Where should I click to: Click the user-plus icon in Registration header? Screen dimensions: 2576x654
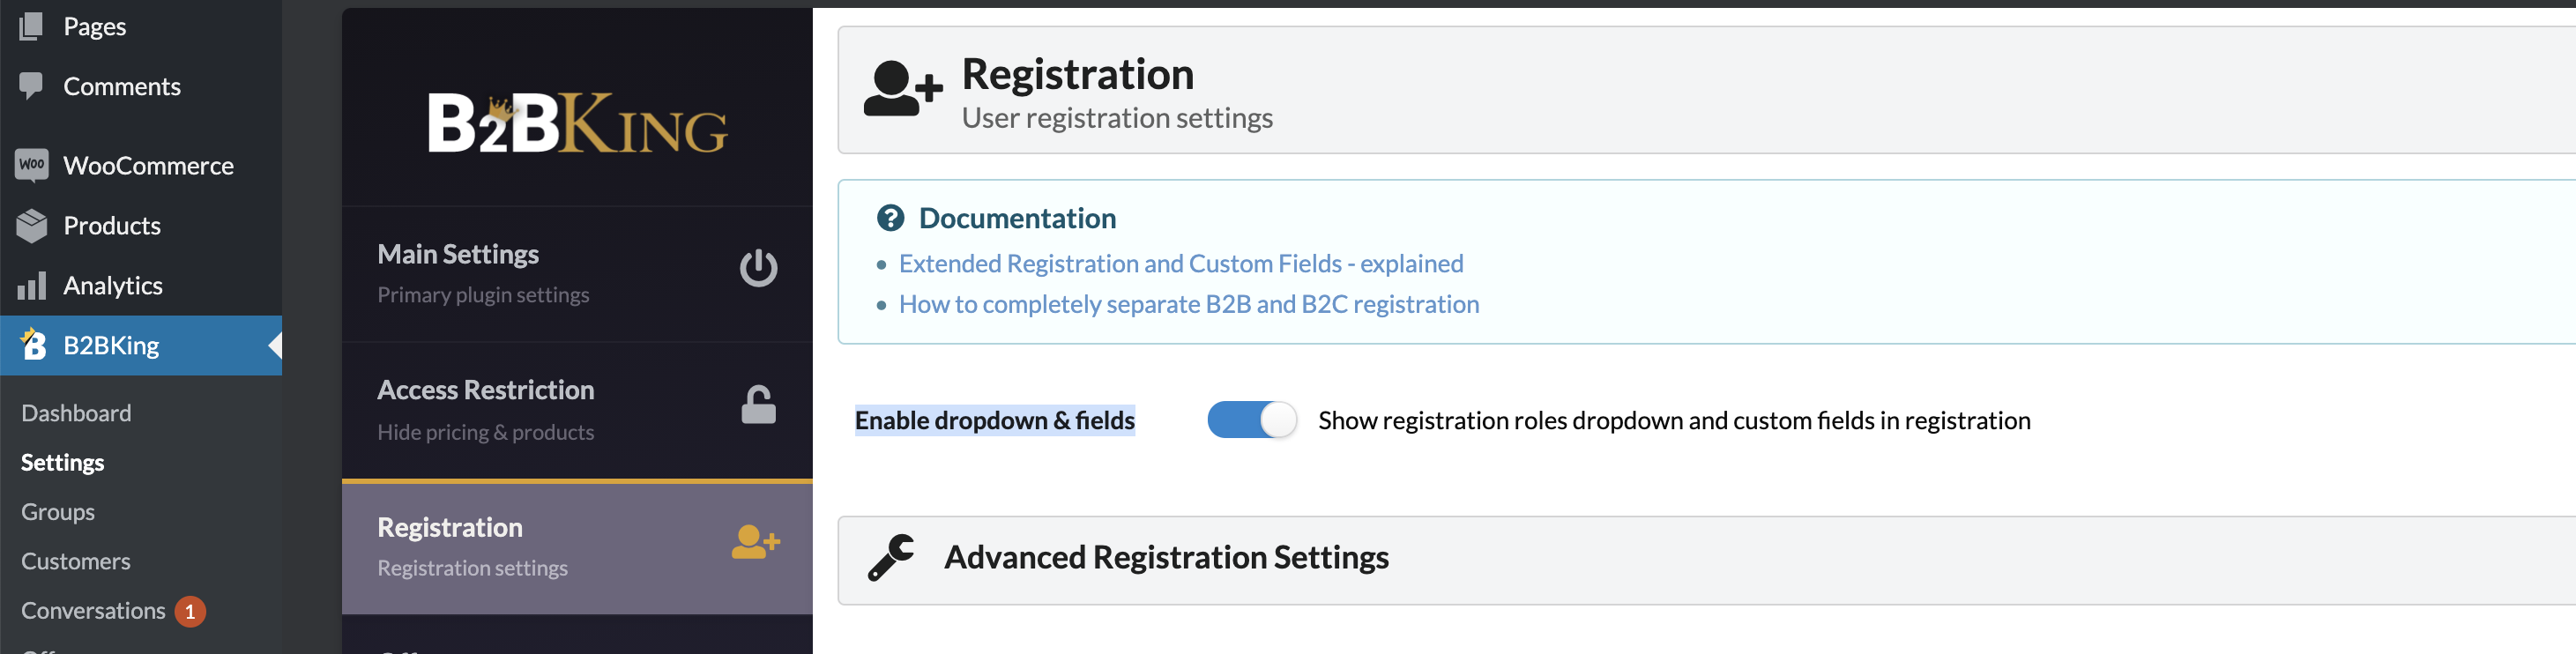coord(903,88)
